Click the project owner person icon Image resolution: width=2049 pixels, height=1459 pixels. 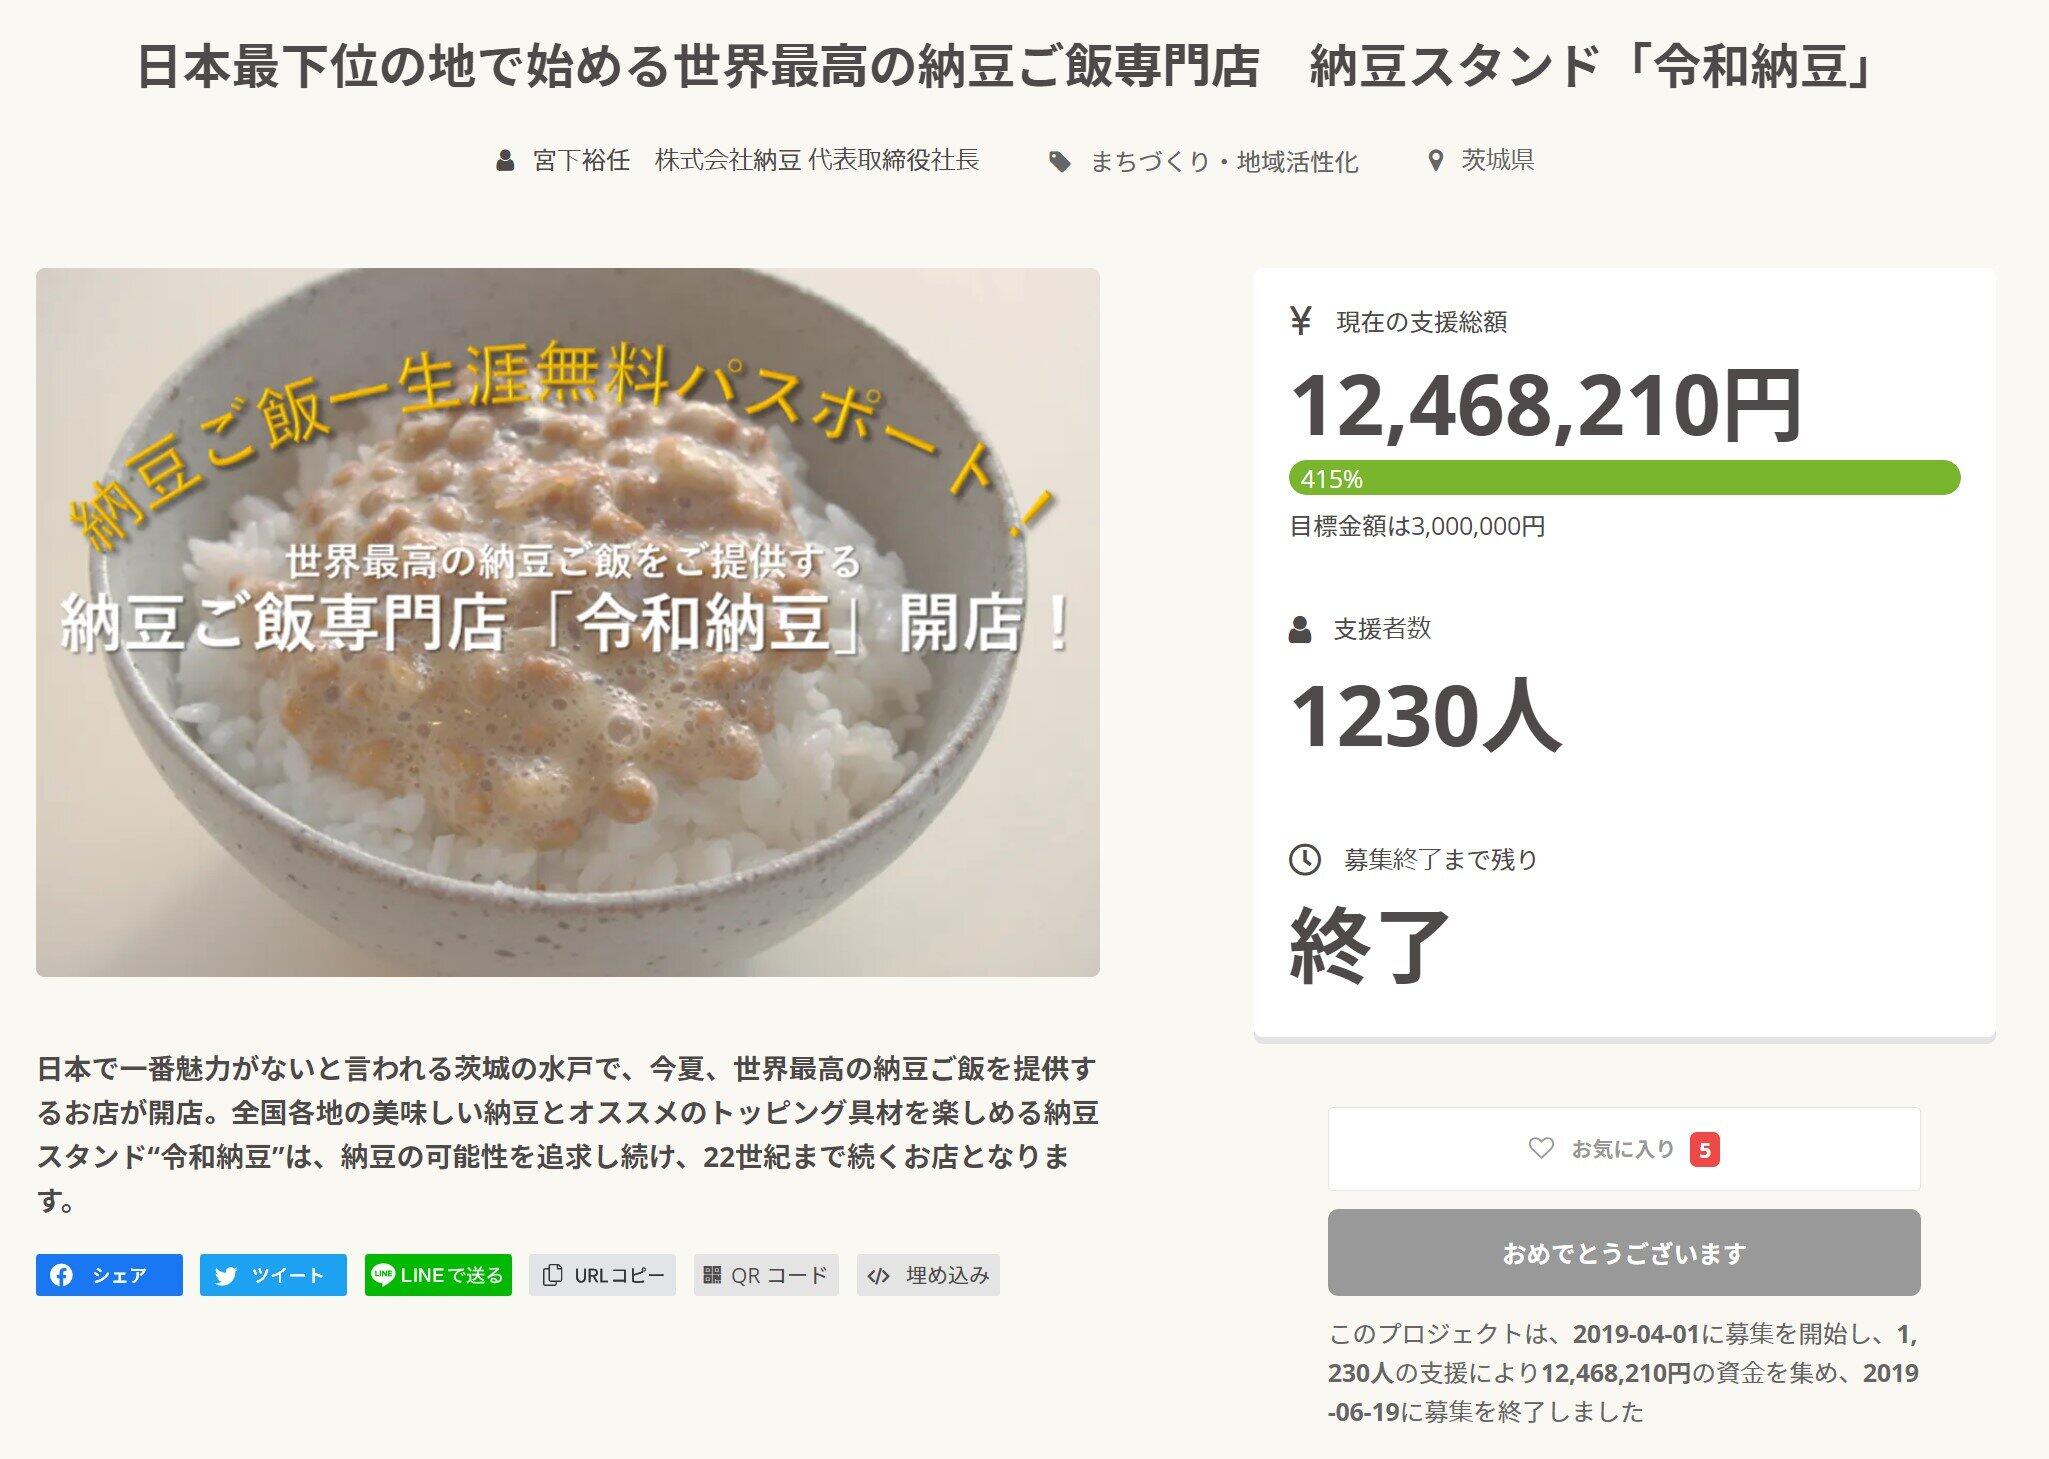point(506,161)
